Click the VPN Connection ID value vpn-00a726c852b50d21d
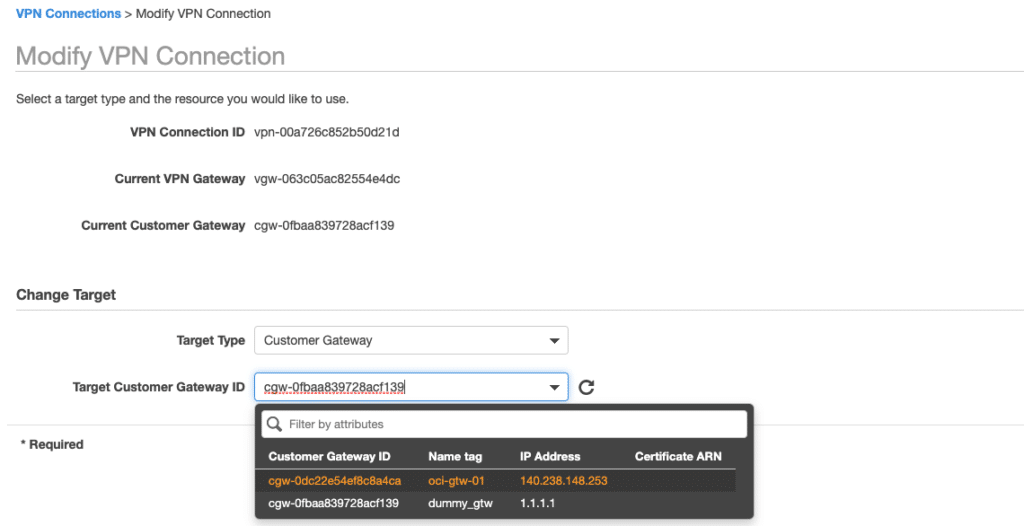Screen dimensions: 1024x526 327,132
